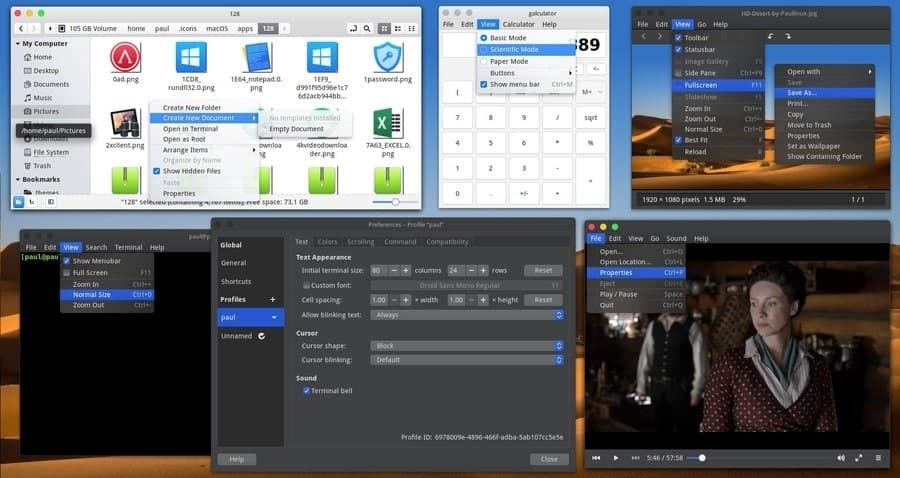Select the 2xclient.png file icon
900x478 pixels.
point(125,123)
